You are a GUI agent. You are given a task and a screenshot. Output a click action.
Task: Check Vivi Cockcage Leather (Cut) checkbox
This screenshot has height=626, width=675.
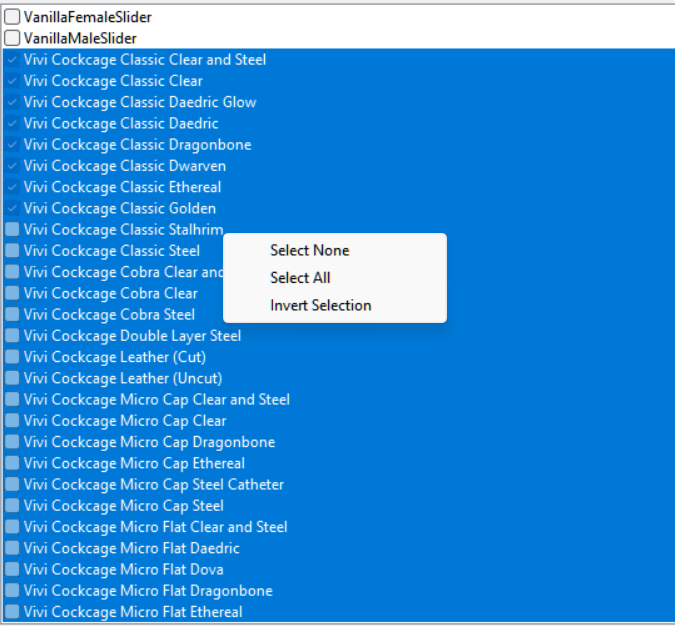pos(12,357)
